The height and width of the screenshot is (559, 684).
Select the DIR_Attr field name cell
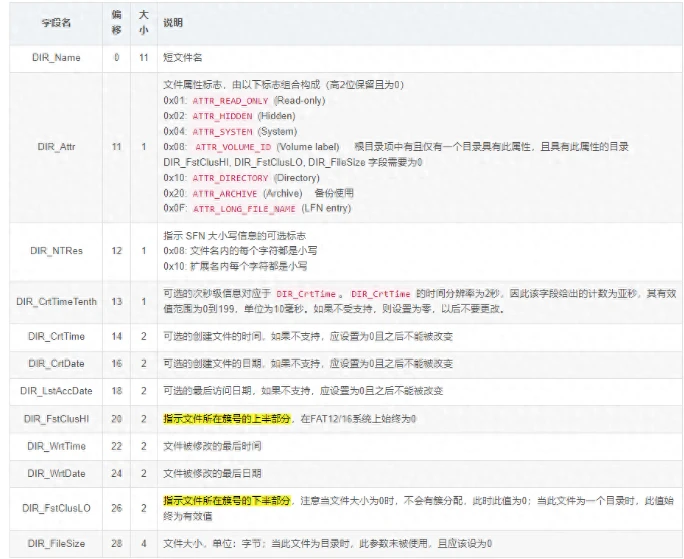click(x=59, y=146)
